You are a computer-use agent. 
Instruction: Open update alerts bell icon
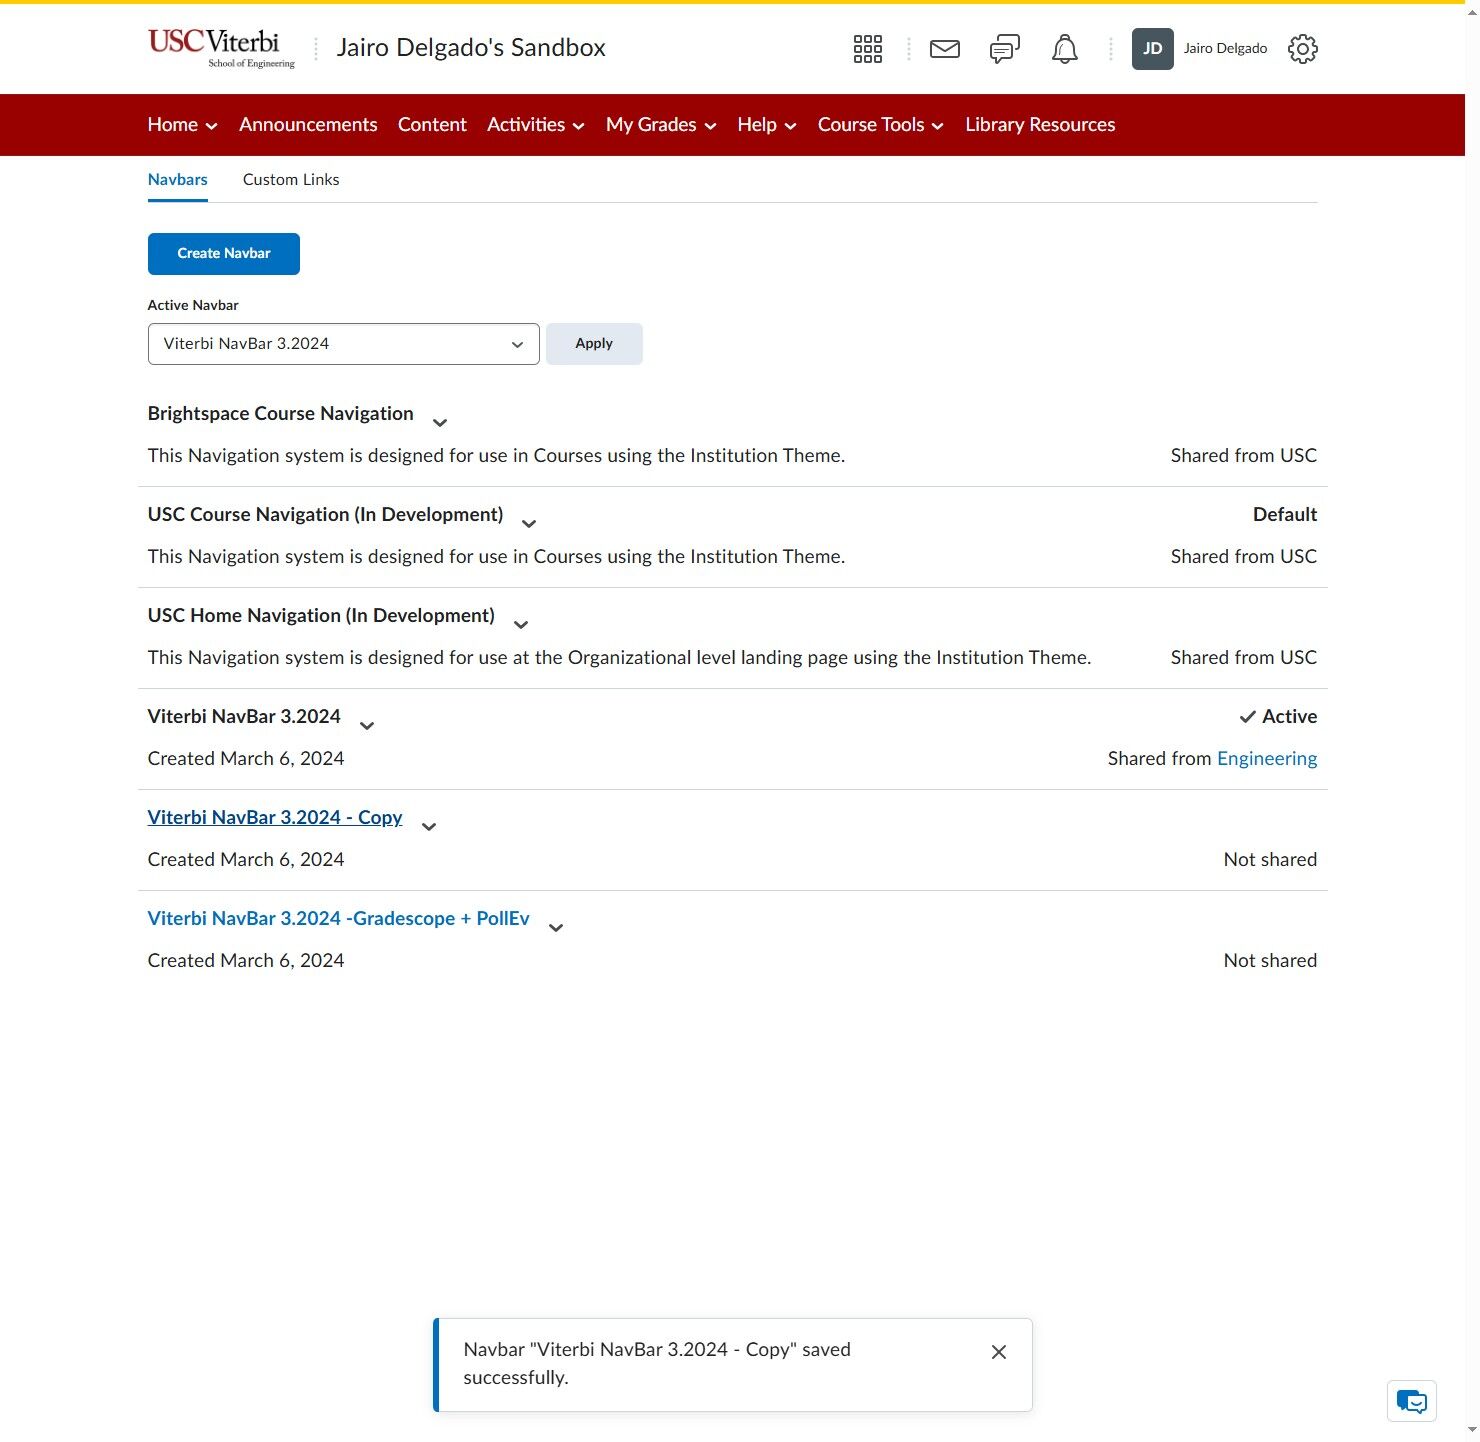[1065, 49]
